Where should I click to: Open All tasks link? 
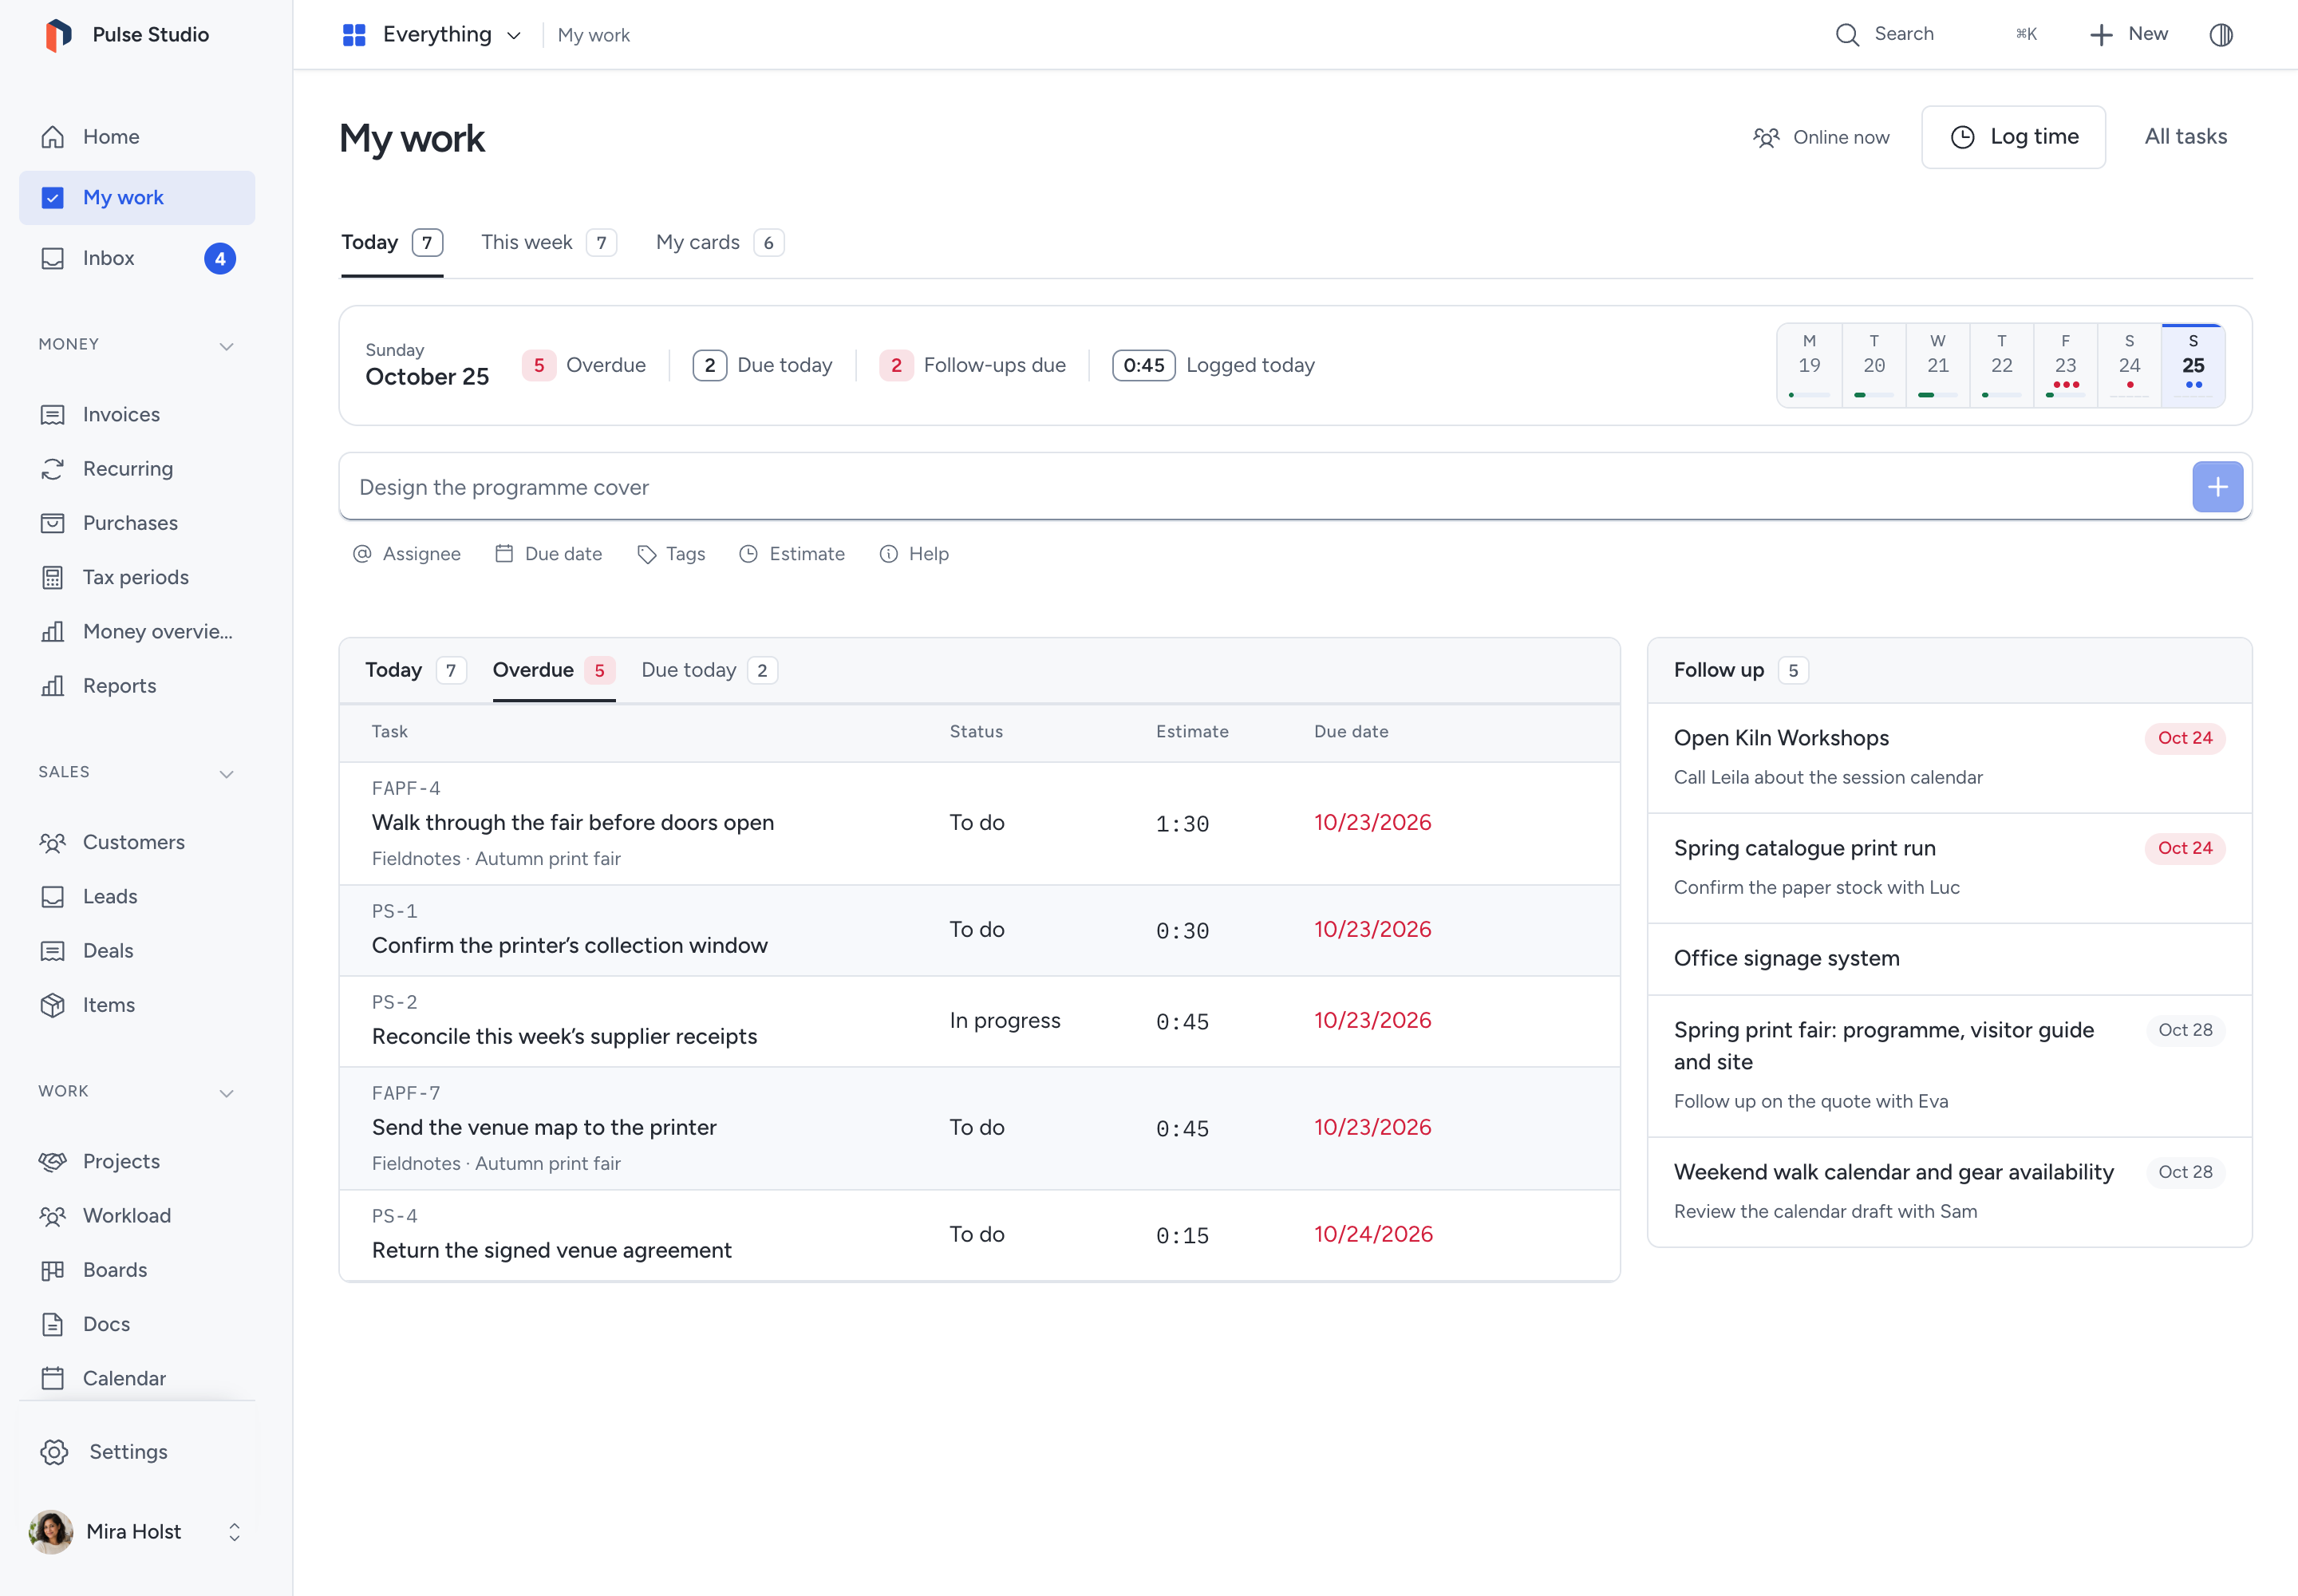[x=2186, y=137]
